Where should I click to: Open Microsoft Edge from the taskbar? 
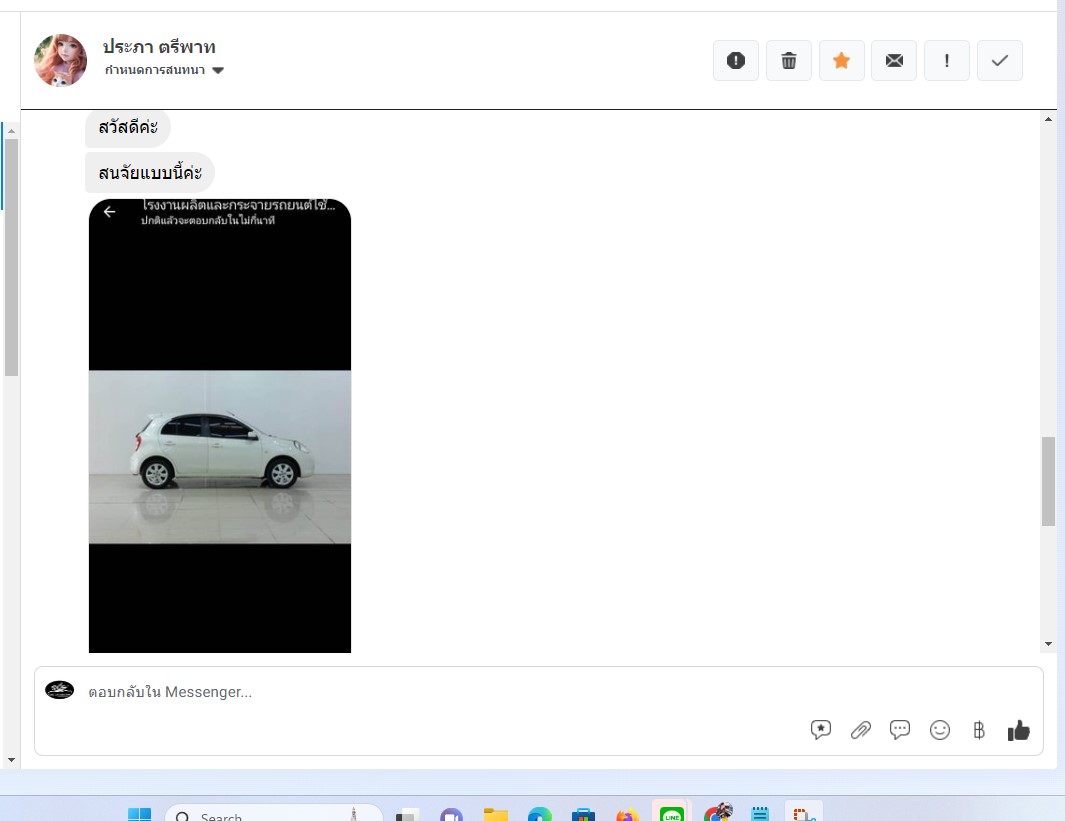coord(540,814)
